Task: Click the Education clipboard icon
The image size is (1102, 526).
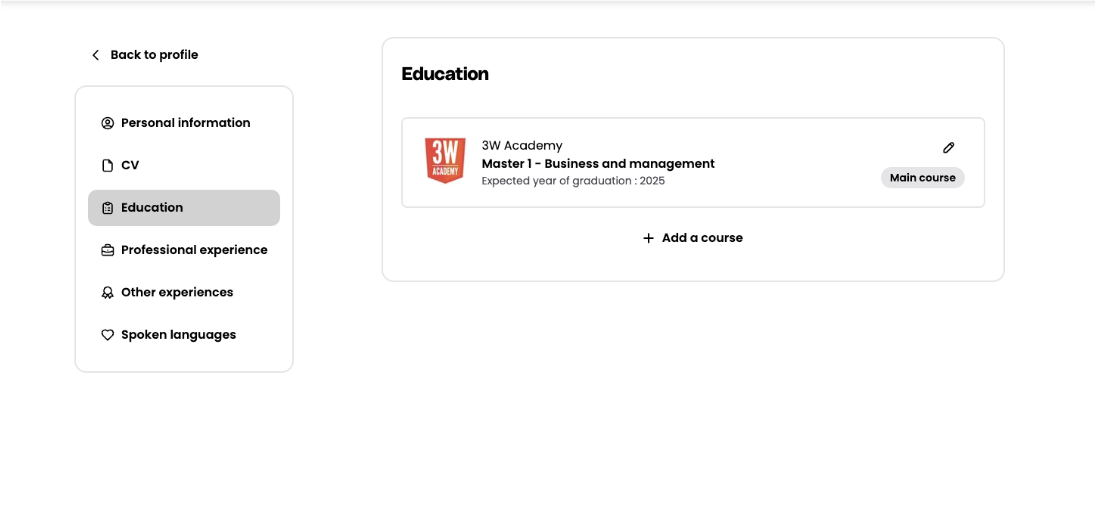Action: tap(108, 208)
